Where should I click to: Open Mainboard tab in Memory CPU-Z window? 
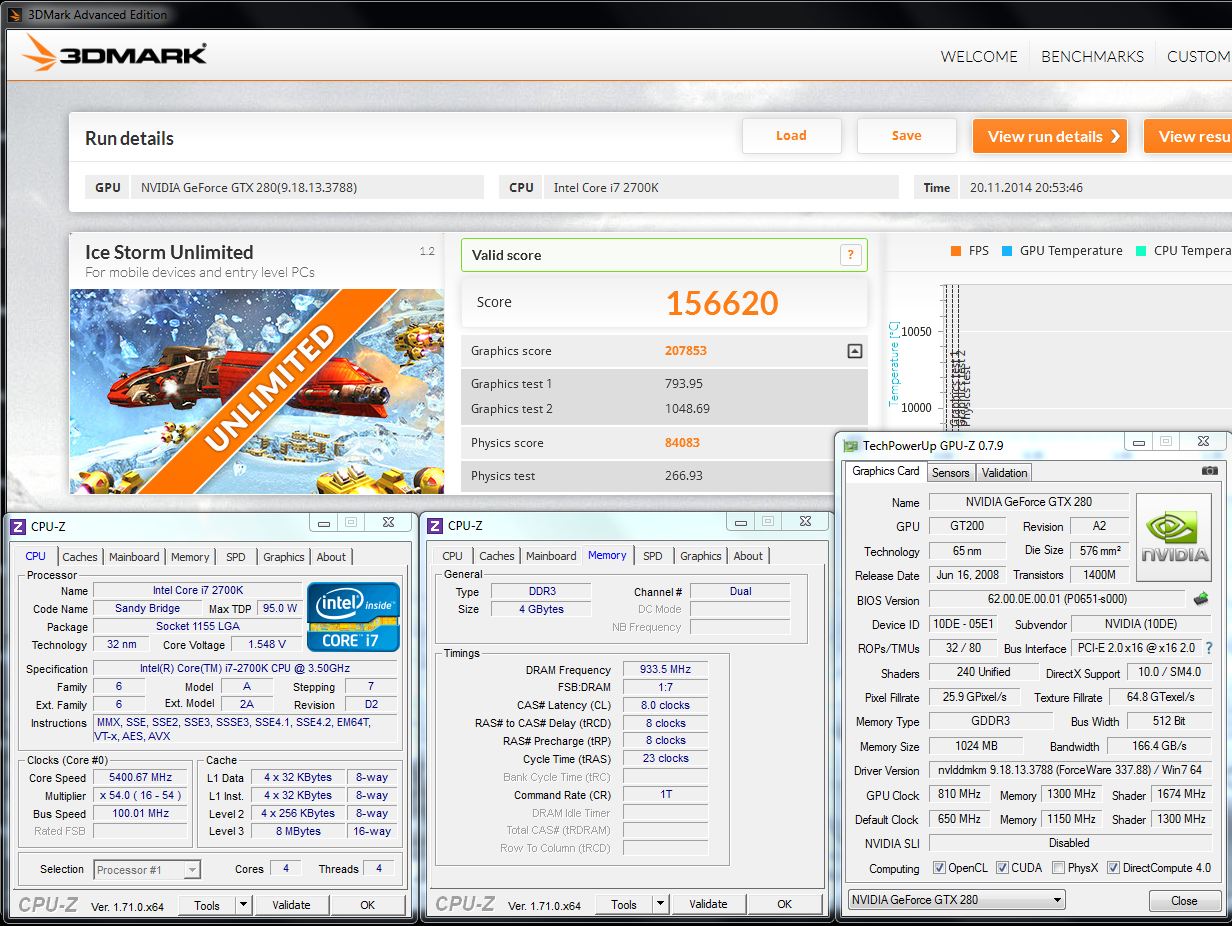551,556
